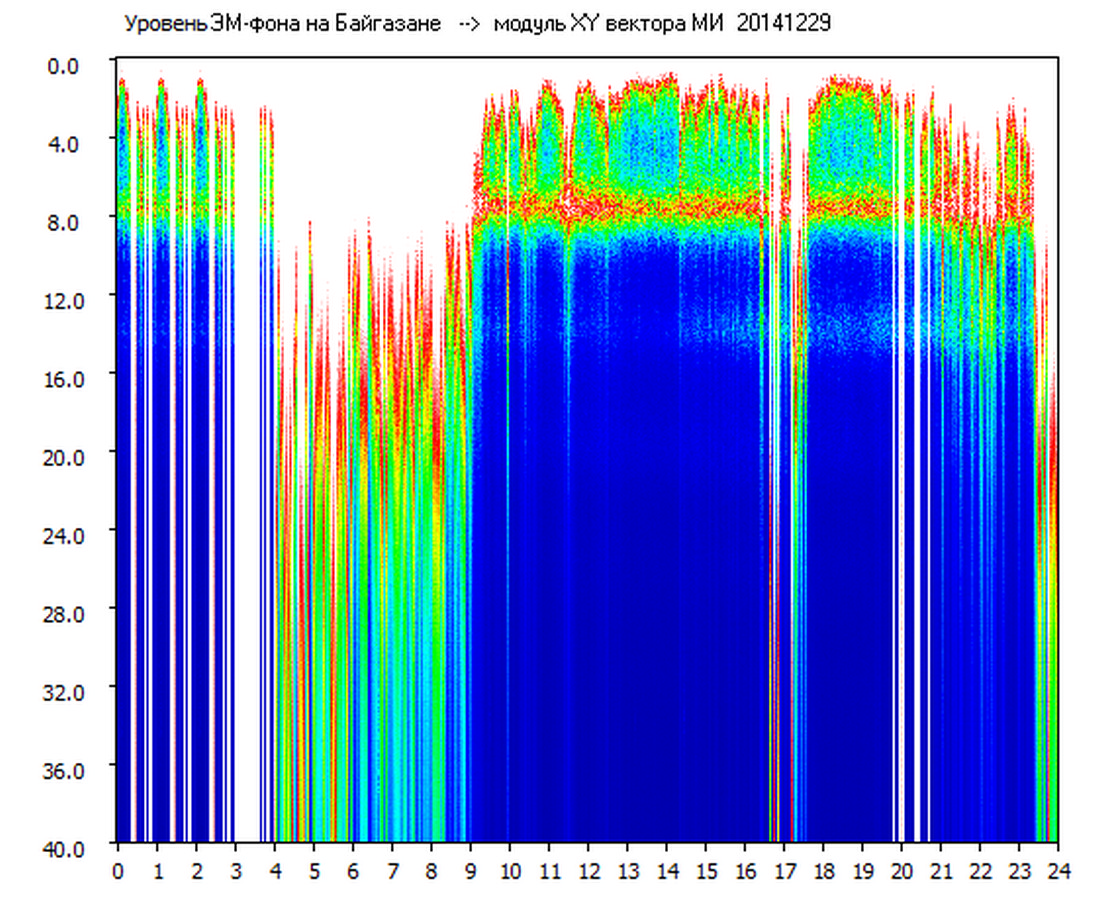The height and width of the screenshot is (900, 1096).
Task: Select hour 3 on the time axis
Action: point(235,871)
